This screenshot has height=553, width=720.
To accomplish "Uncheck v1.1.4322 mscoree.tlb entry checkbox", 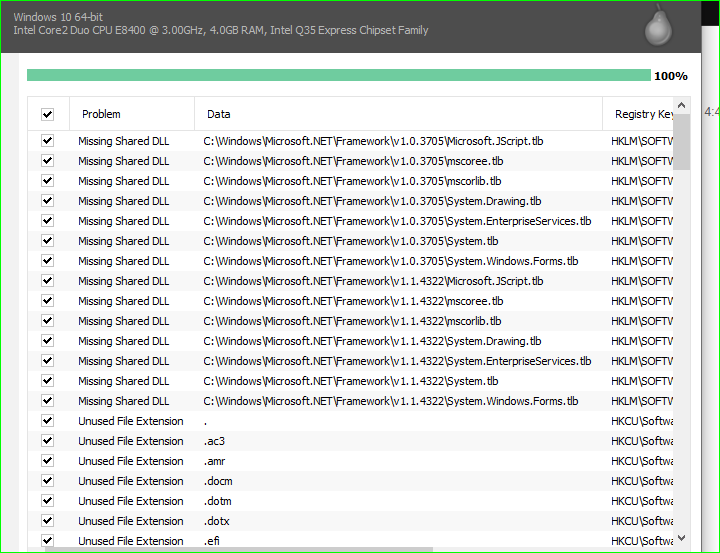I will (47, 300).
